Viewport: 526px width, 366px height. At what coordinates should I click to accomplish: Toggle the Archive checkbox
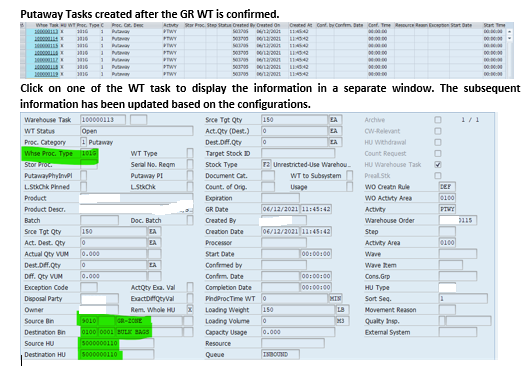coord(438,120)
